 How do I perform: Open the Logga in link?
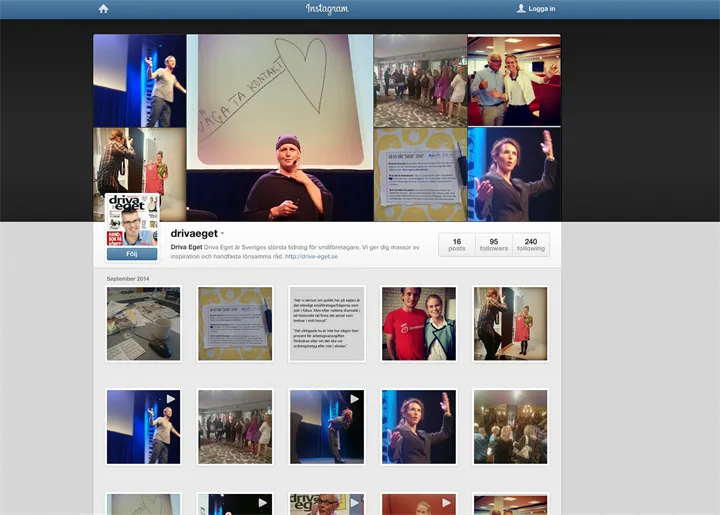point(542,9)
